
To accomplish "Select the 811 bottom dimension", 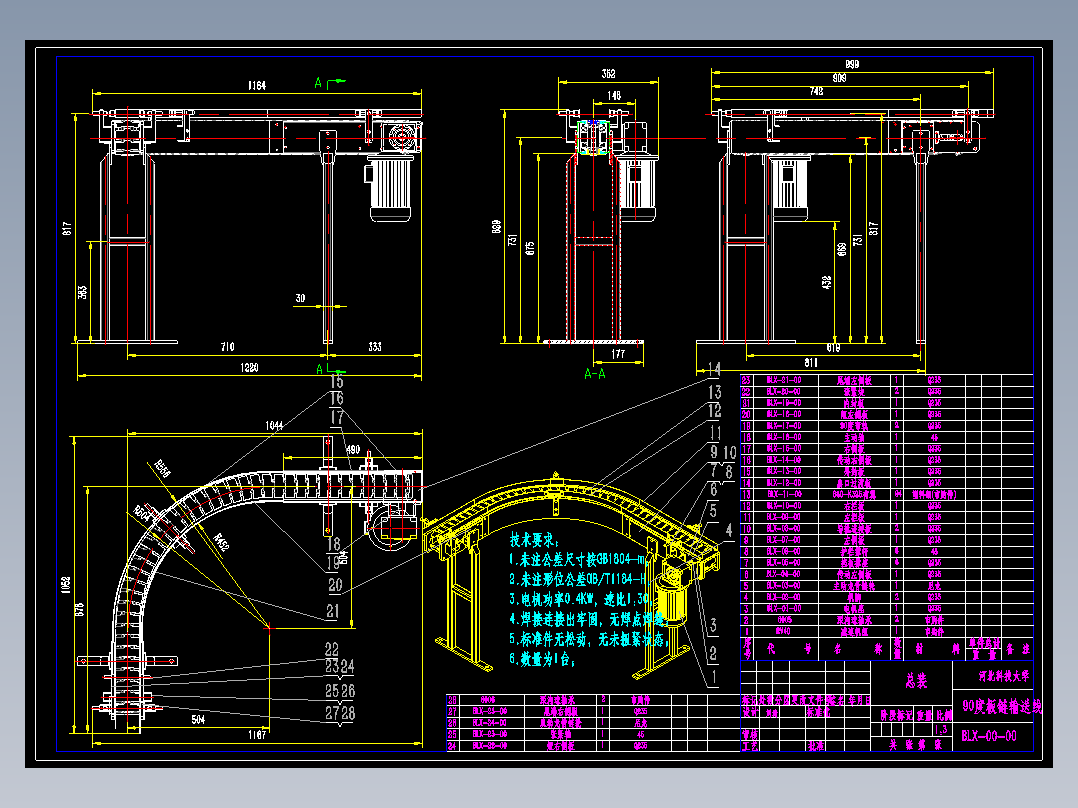I will [x=811, y=362].
